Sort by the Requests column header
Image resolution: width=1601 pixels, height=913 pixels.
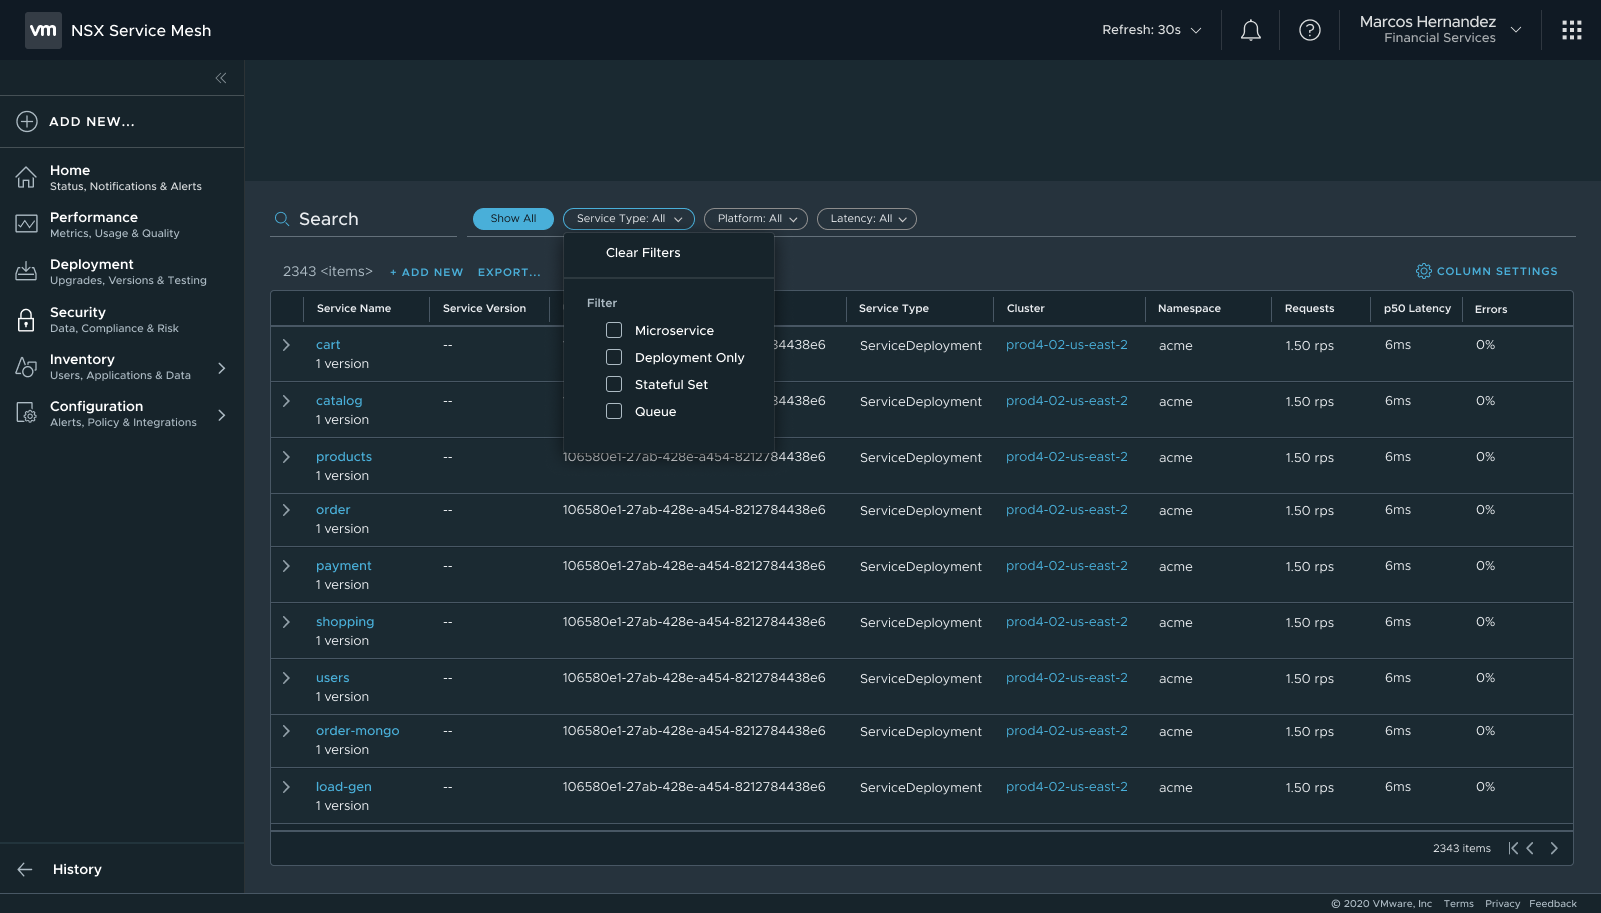[1309, 308]
